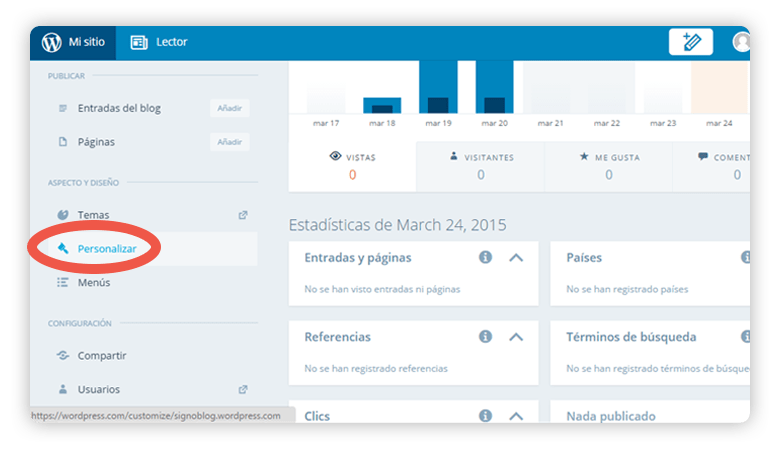Click the mar 21 date label
This screenshot has height=450, width=780.
pos(551,123)
